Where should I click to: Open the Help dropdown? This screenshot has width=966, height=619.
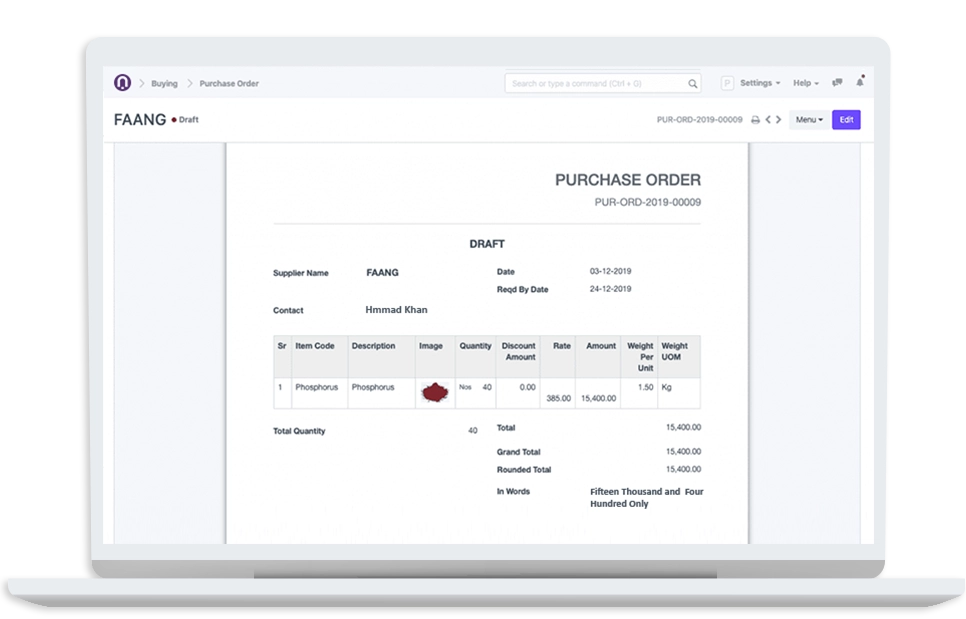[x=806, y=83]
